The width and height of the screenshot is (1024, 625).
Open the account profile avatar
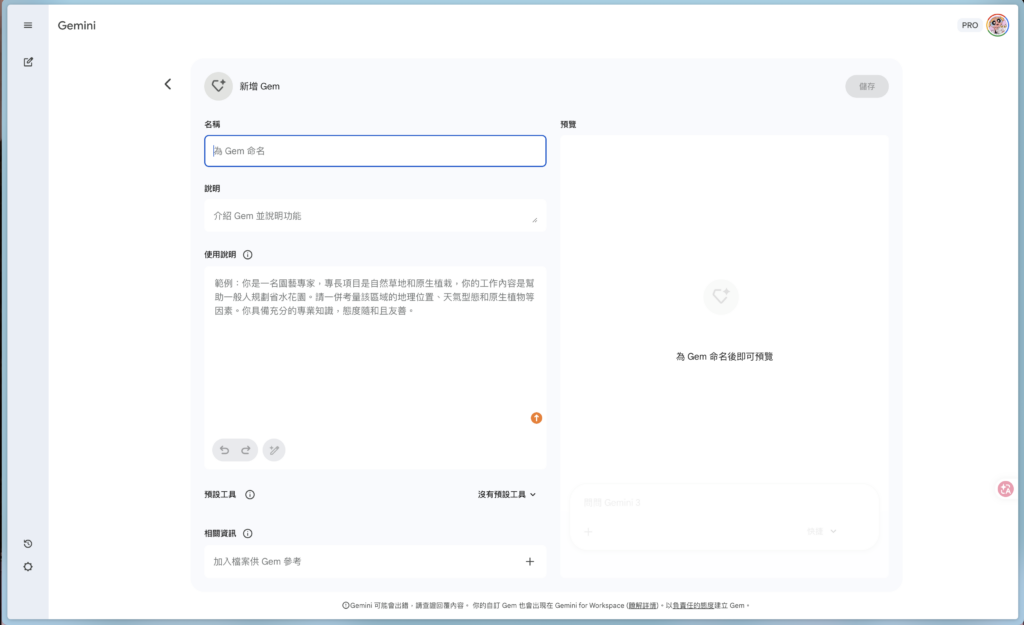(x=997, y=25)
